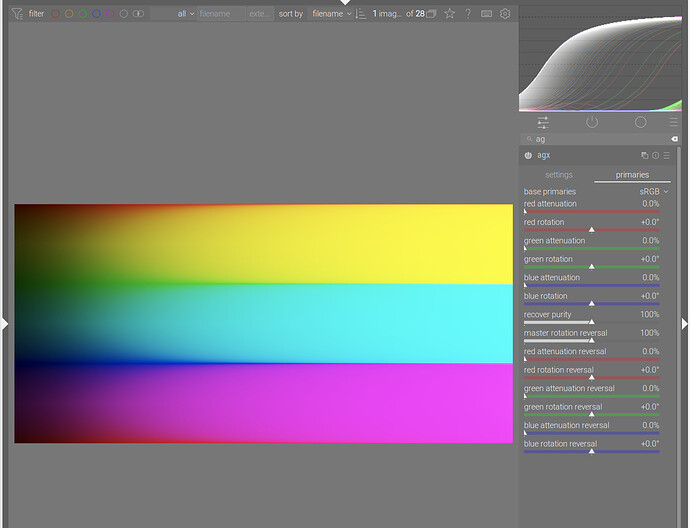The image size is (690, 528).
Task: Open the global preferences gear icon
Action: pos(505,14)
